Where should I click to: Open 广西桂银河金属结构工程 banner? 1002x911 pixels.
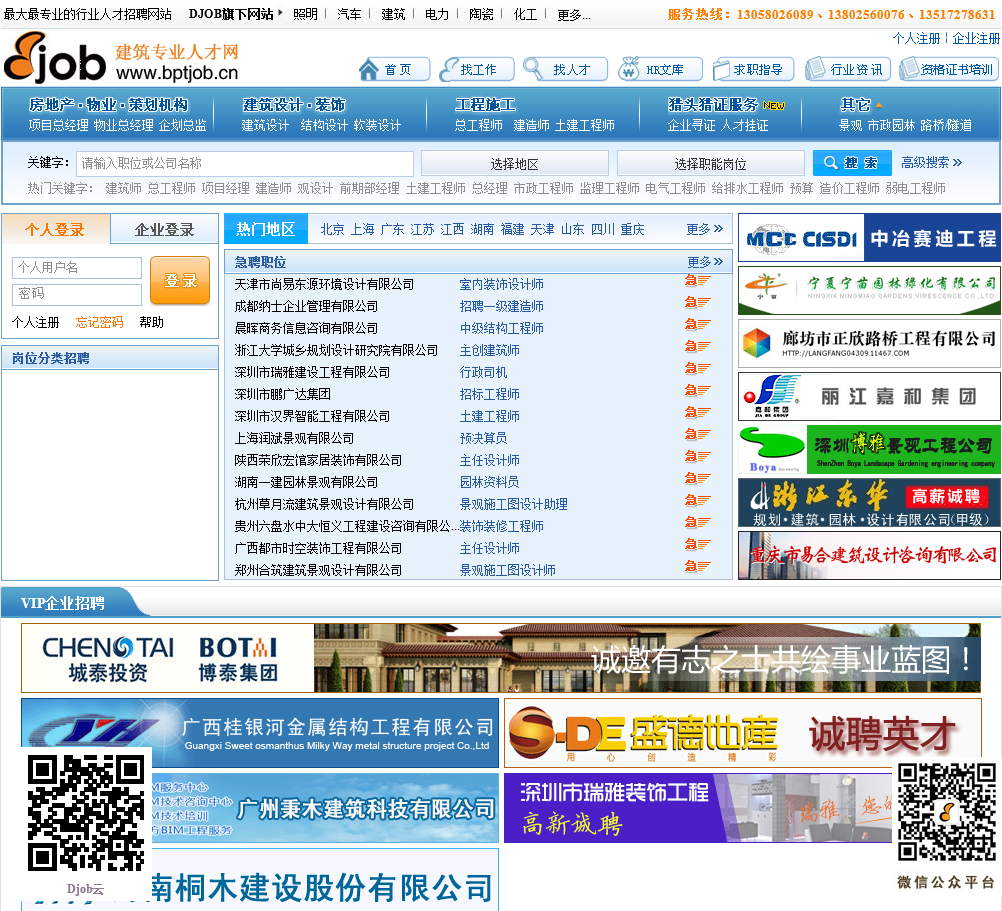point(260,733)
